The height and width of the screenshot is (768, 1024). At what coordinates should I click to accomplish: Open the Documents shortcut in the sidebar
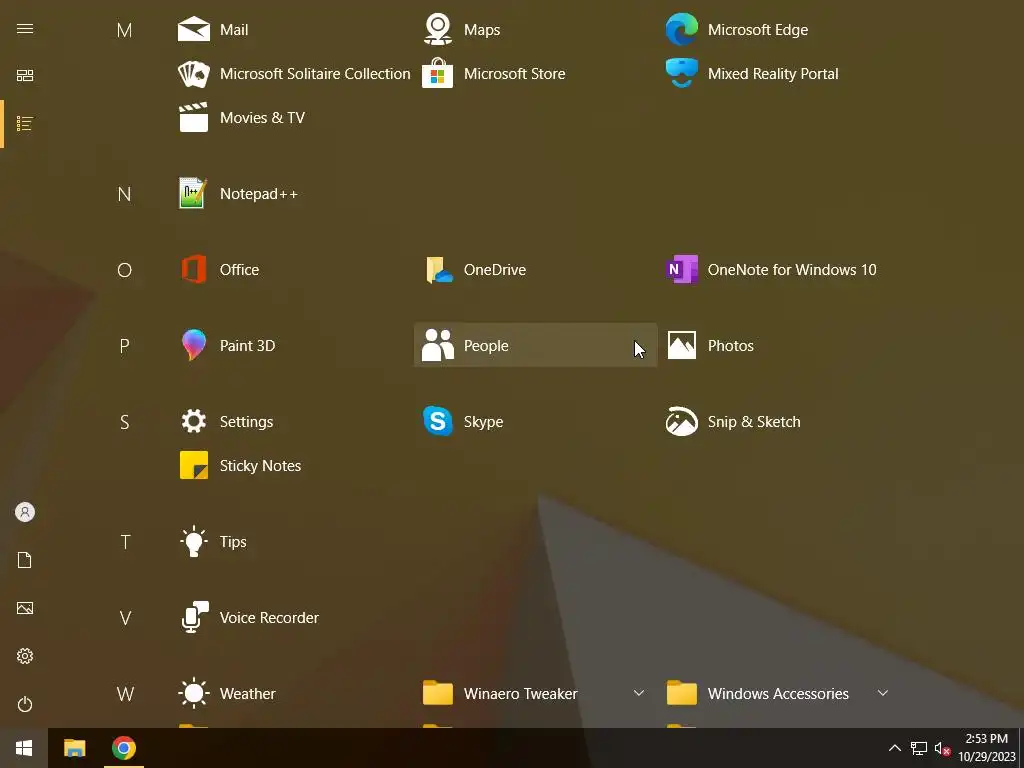pyautogui.click(x=25, y=560)
